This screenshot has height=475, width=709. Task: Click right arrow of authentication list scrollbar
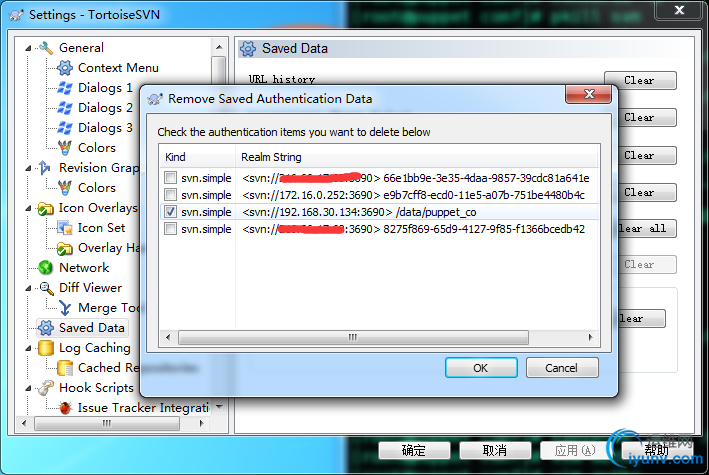(x=591, y=337)
